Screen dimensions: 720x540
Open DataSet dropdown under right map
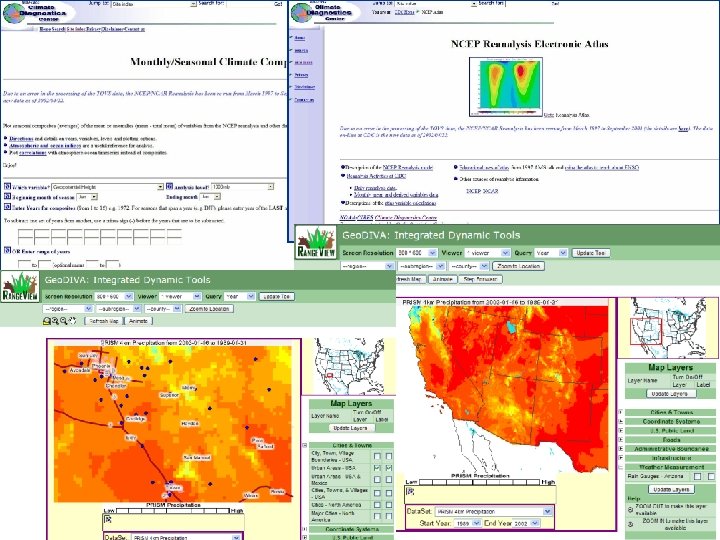493,511
